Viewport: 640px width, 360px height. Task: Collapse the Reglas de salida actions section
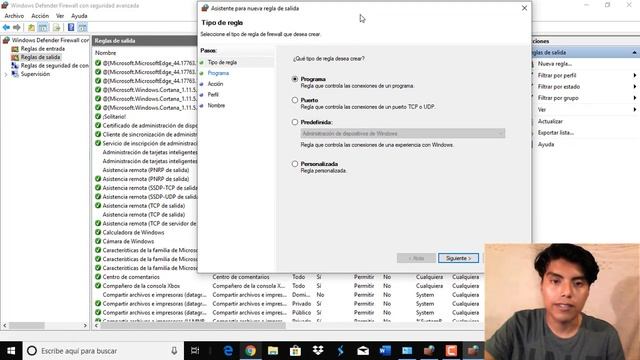click(634, 53)
